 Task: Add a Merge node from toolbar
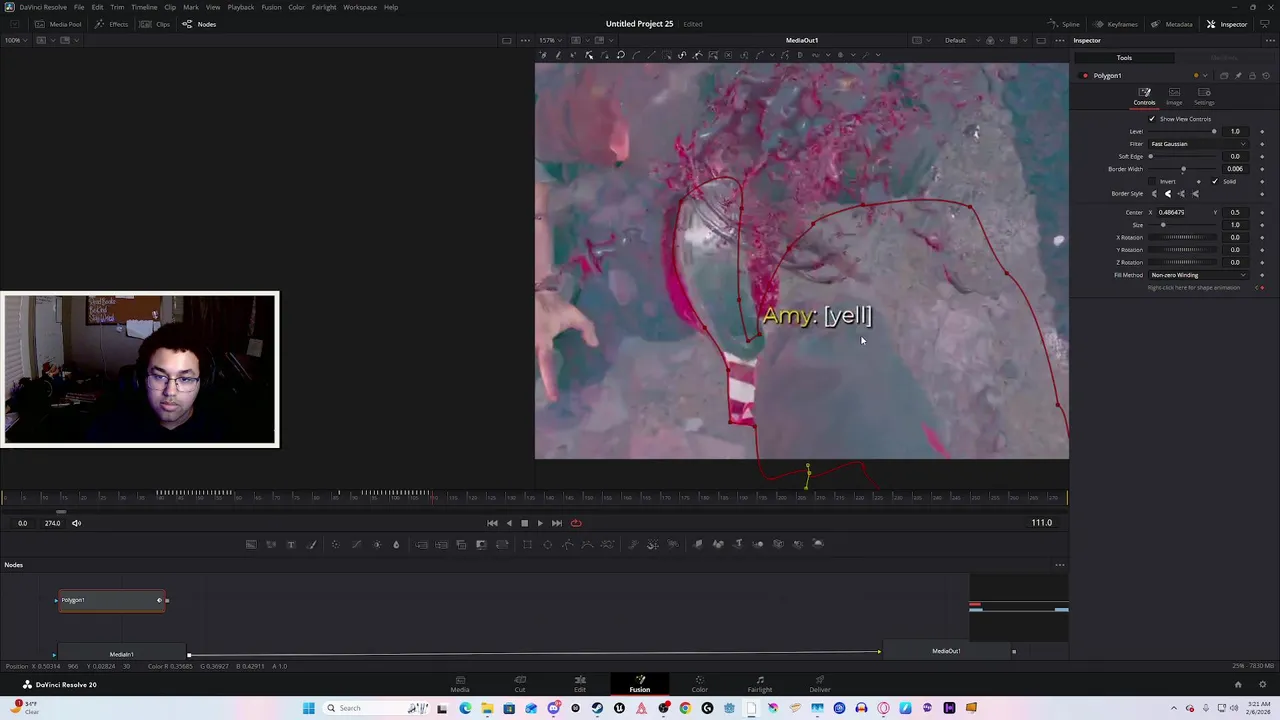(421, 544)
